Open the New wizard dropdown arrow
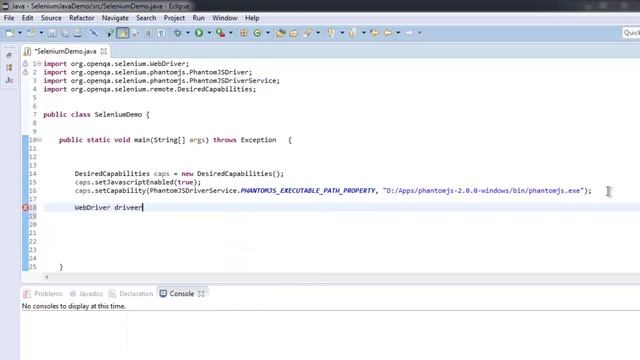This screenshot has height=360, width=640. pos(20,33)
